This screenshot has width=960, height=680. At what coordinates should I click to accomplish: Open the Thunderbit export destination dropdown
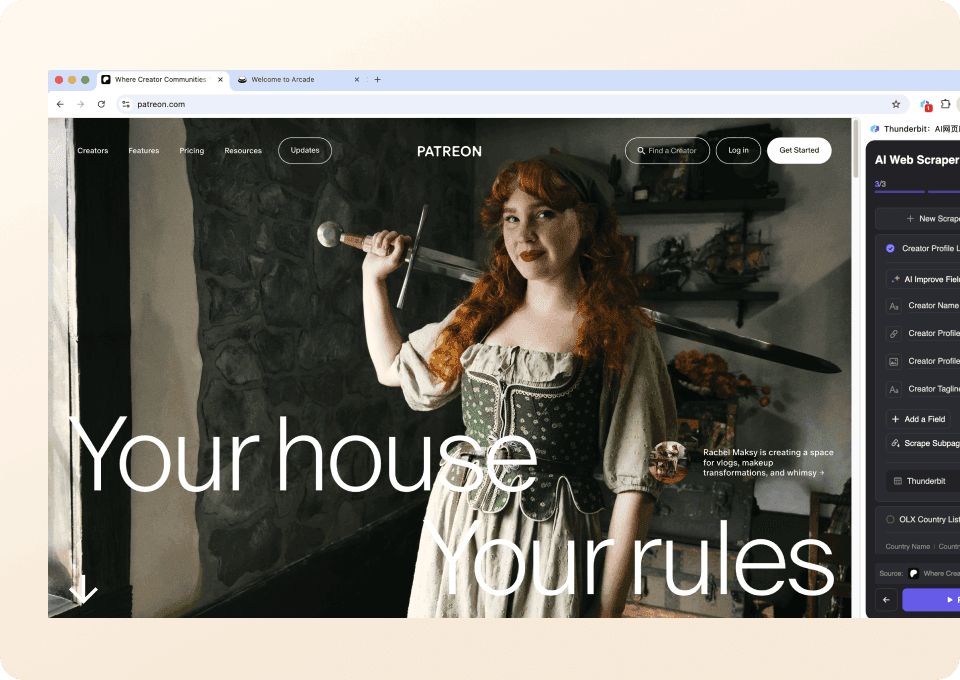click(x=922, y=481)
